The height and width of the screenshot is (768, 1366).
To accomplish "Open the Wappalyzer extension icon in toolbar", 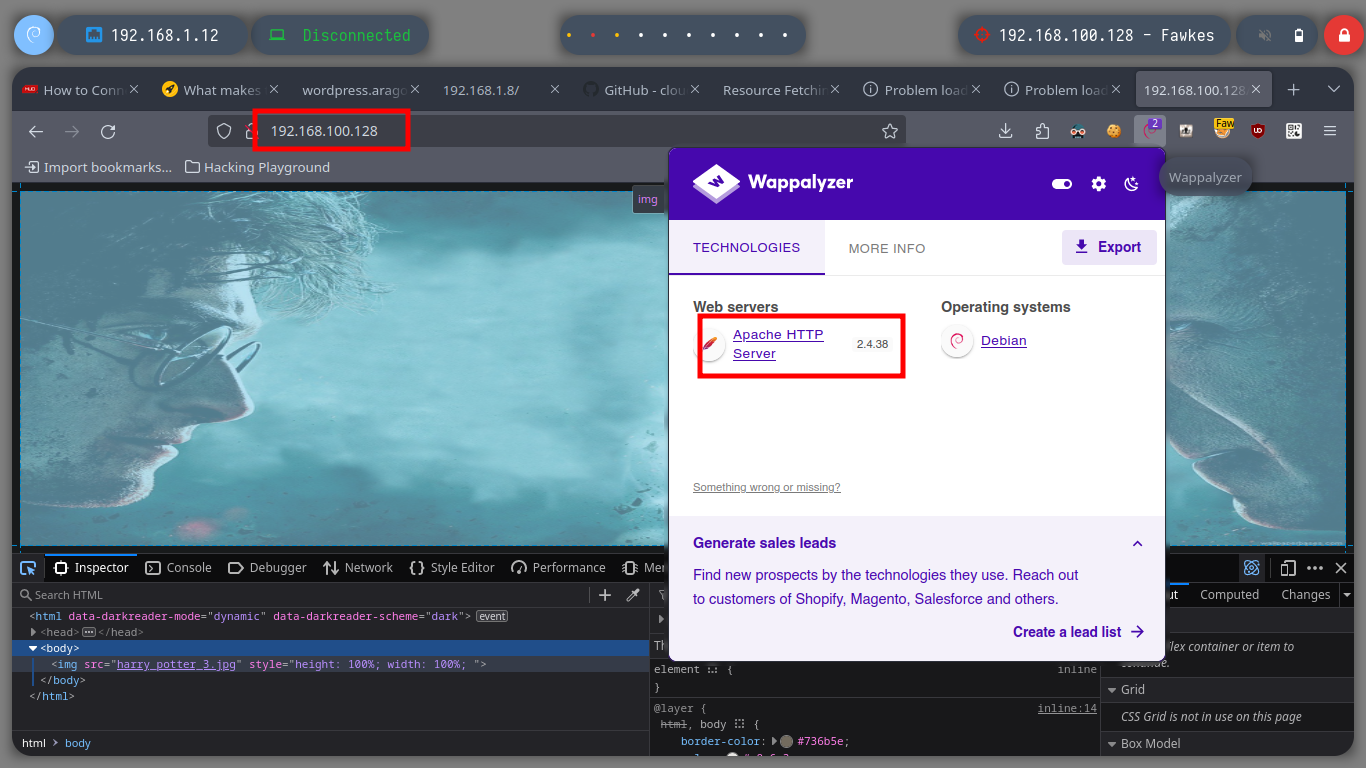I will (1150, 130).
